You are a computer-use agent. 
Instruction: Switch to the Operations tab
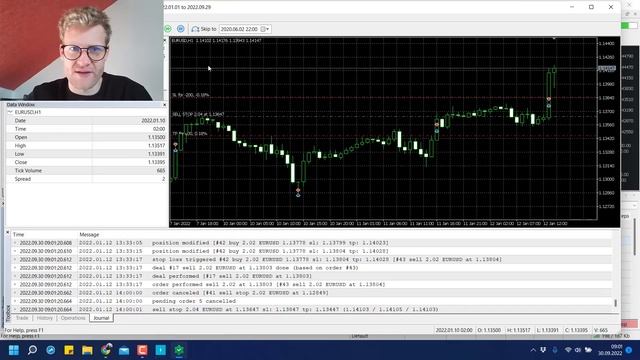click(73, 318)
